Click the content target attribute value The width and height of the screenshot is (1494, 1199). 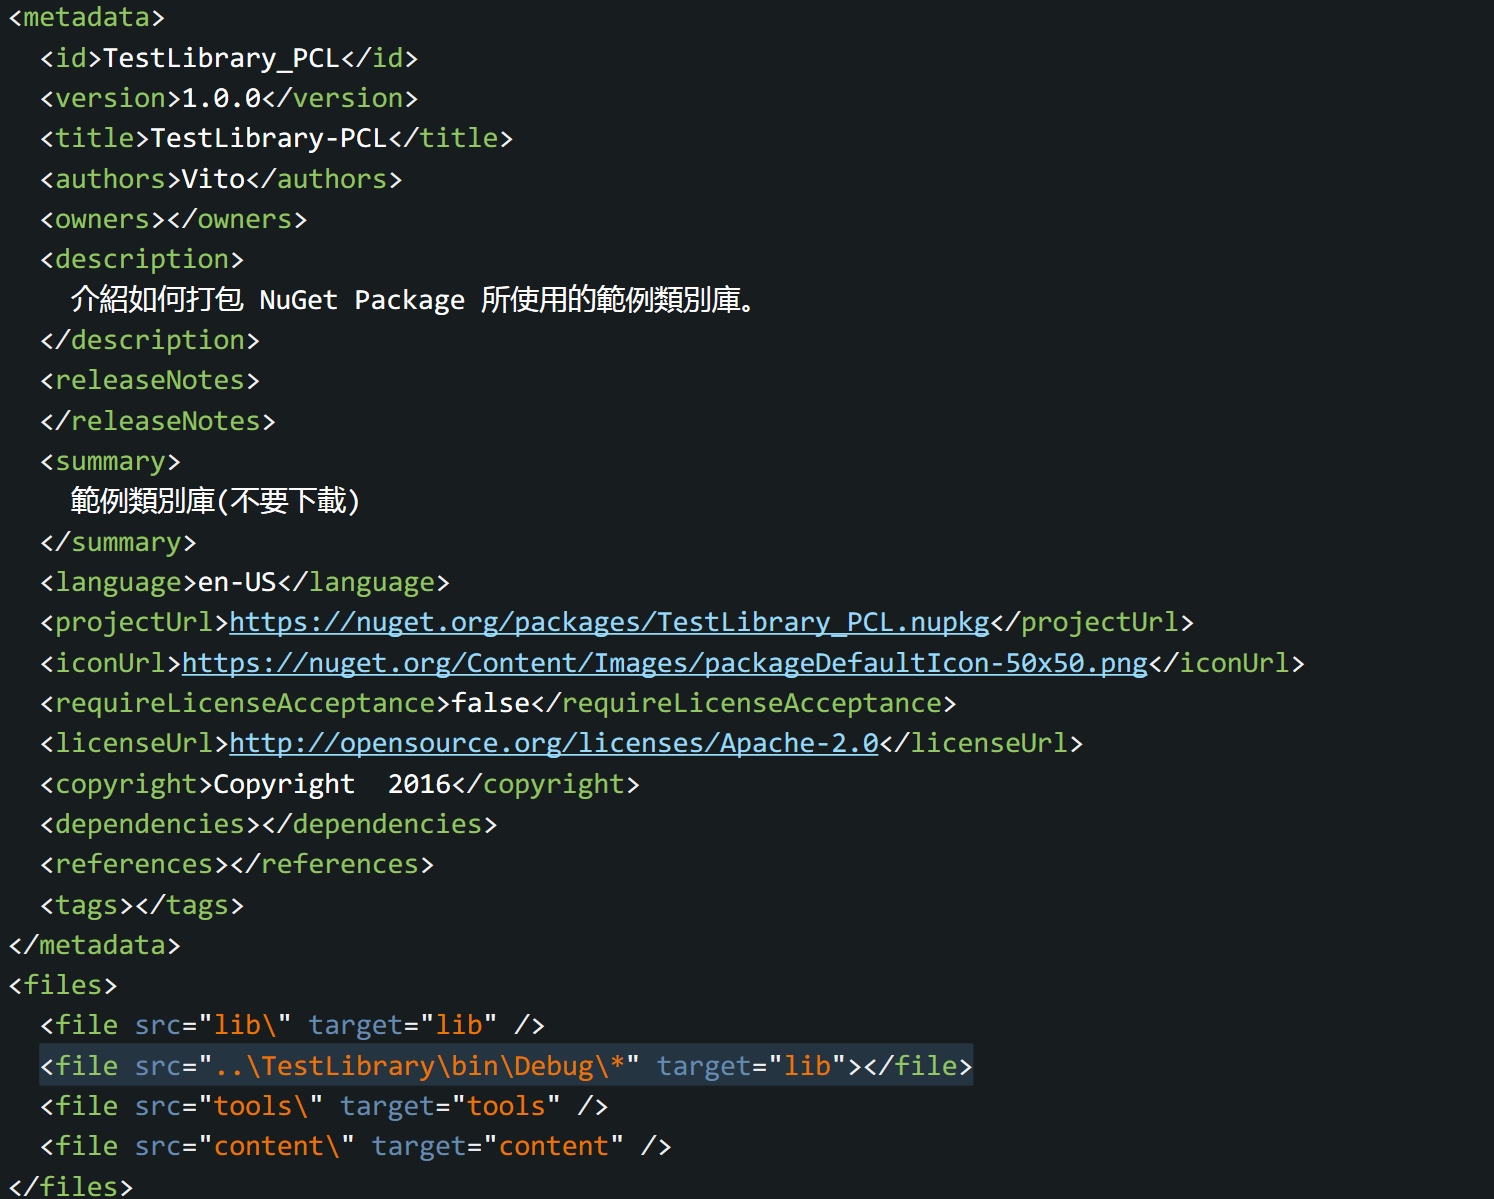tap(553, 1146)
